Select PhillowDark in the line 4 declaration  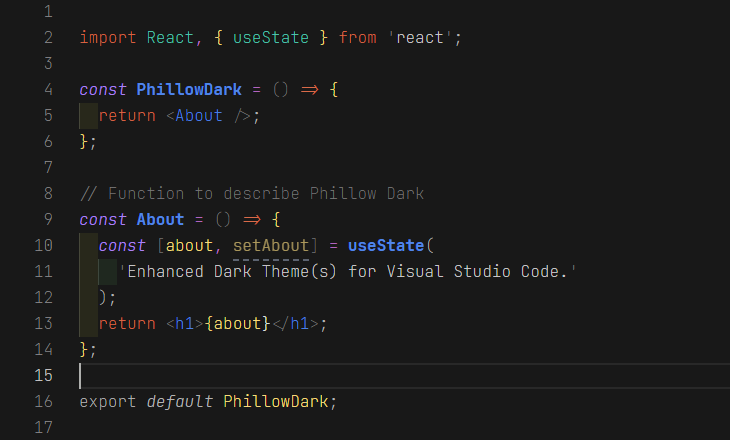[189, 90]
